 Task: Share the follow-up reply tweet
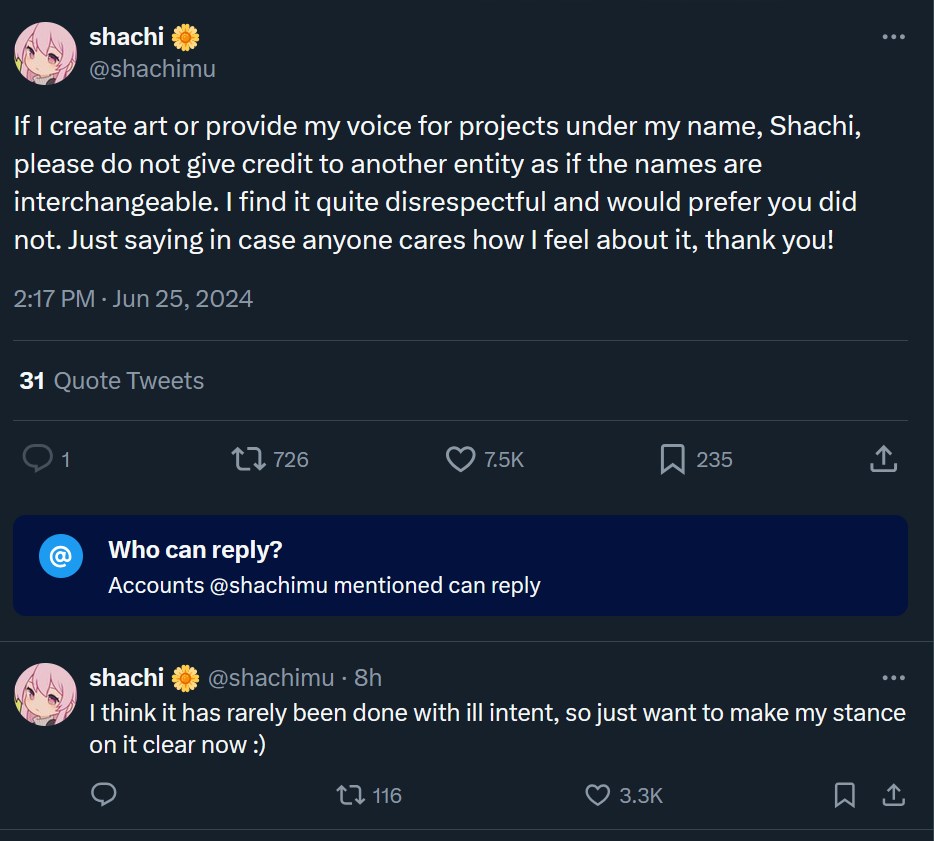coord(893,795)
